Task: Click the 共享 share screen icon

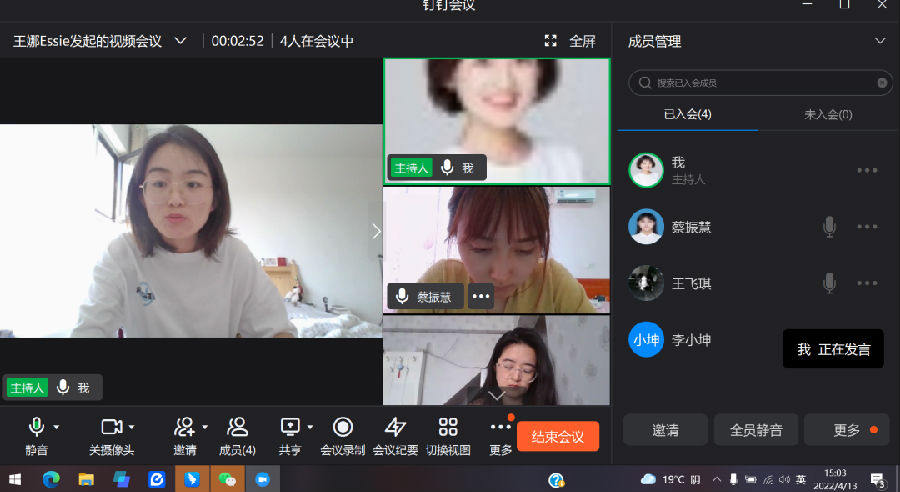Action: click(290, 428)
